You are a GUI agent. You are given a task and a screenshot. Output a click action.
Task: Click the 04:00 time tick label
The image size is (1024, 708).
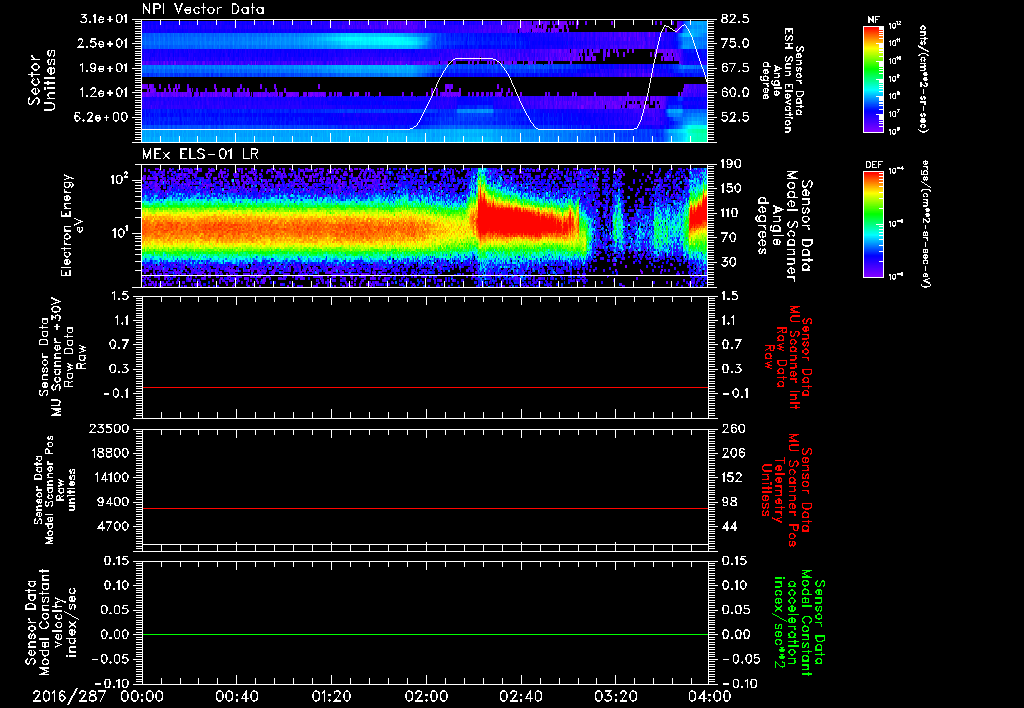(711, 697)
